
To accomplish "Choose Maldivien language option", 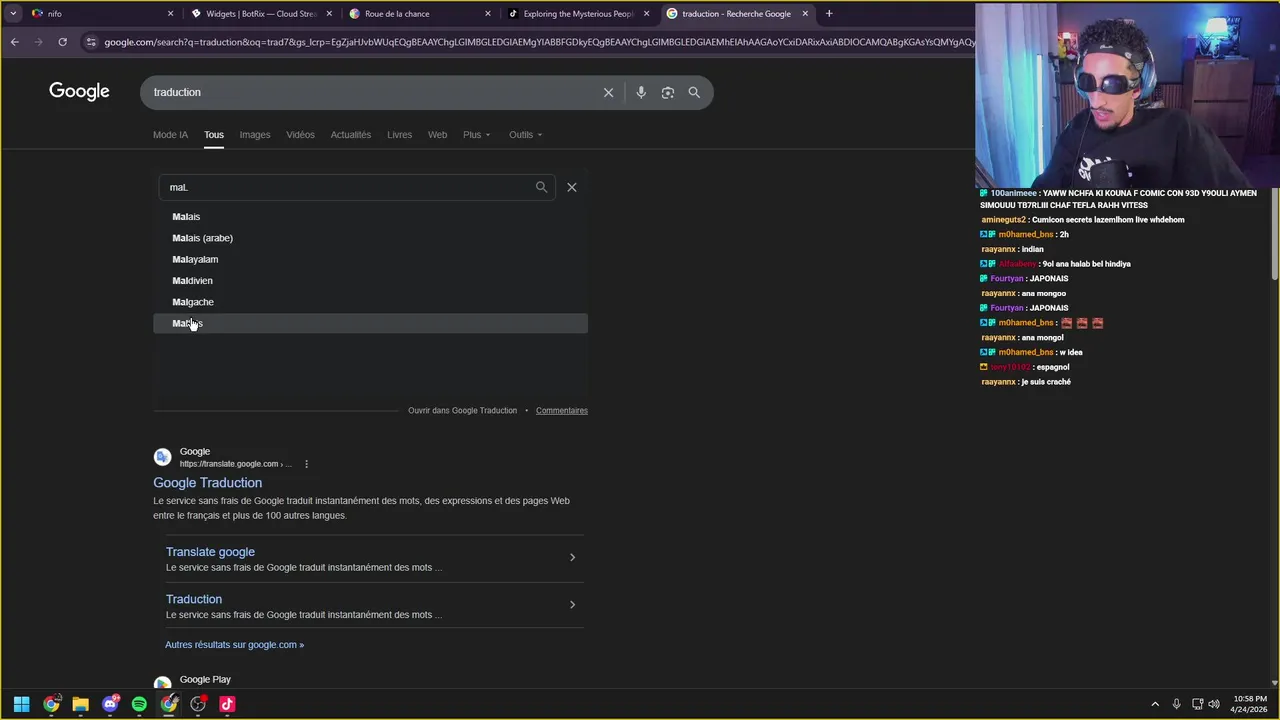I will tap(370, 281).
